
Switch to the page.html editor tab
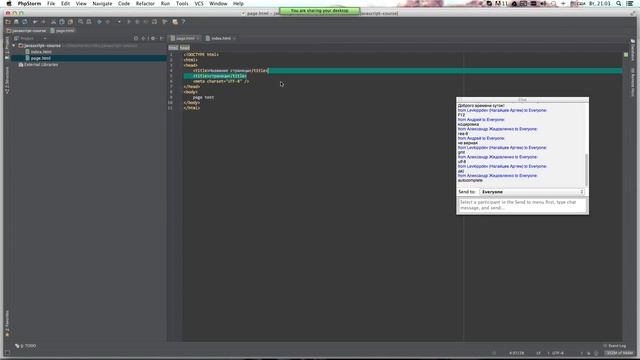point(185,38)
